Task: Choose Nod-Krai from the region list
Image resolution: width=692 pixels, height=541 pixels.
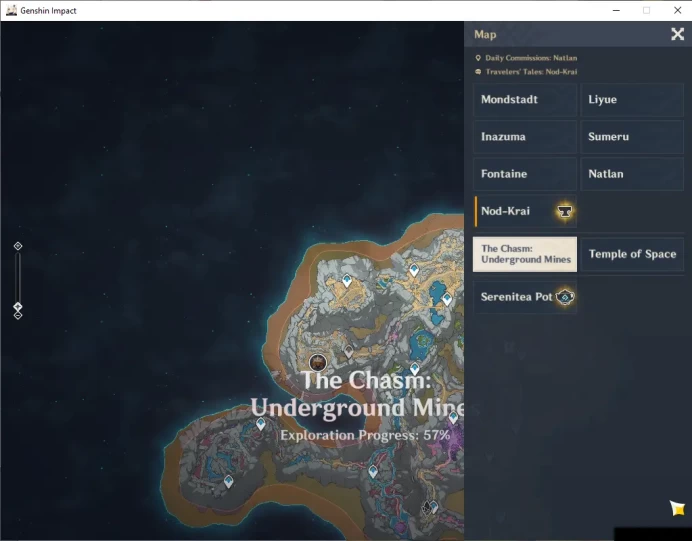Action: point(525,211)
